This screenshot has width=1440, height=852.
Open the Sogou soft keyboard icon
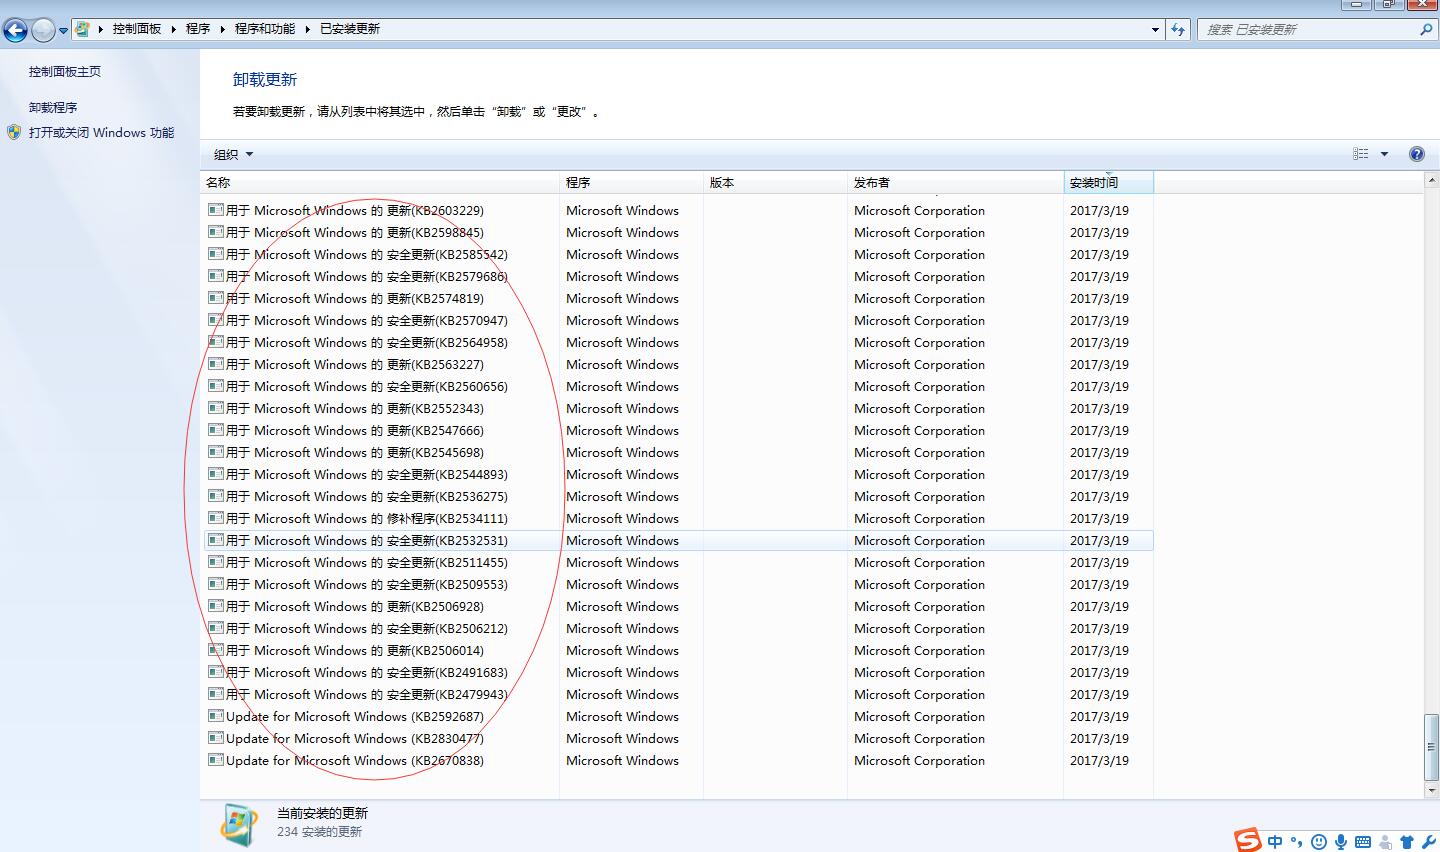click(x=1363, y=842)
